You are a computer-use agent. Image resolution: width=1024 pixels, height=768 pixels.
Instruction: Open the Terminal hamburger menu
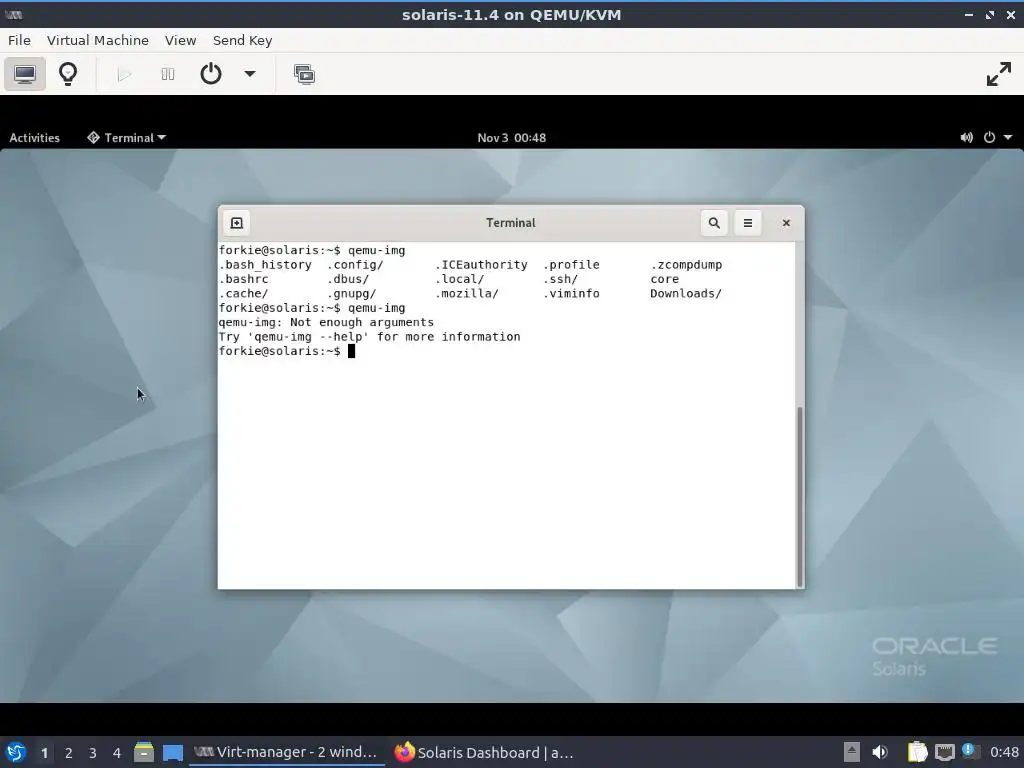[x=748, y=223]
